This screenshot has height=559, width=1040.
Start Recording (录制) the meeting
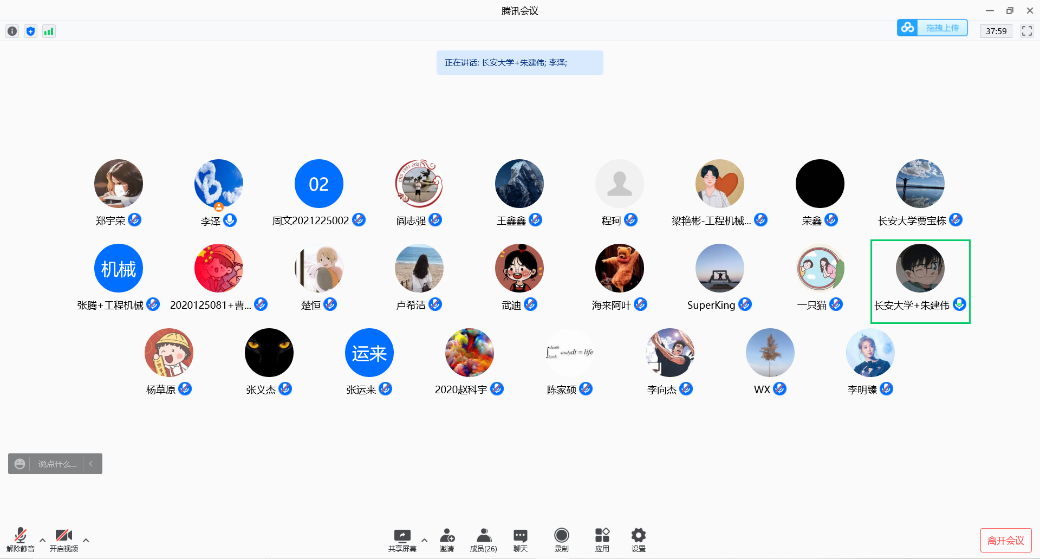tap(561, 540)
